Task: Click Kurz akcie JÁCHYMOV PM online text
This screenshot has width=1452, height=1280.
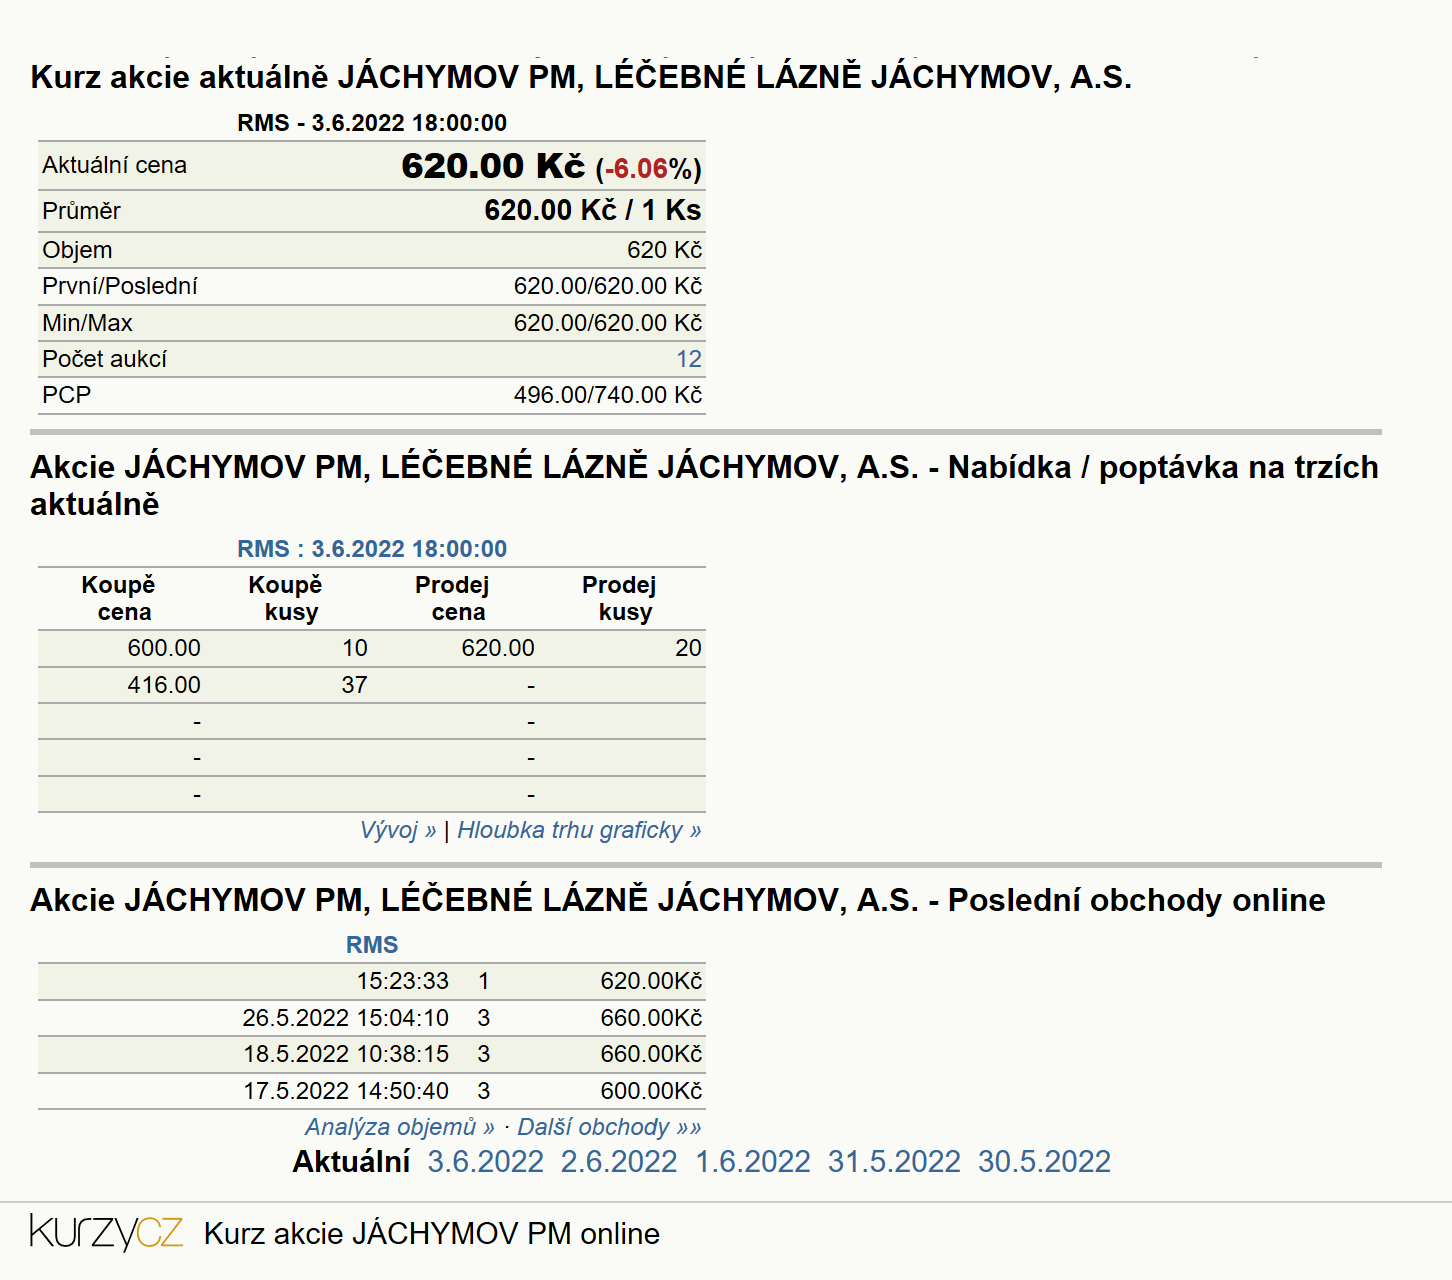Action: (x=432, y=1233)
